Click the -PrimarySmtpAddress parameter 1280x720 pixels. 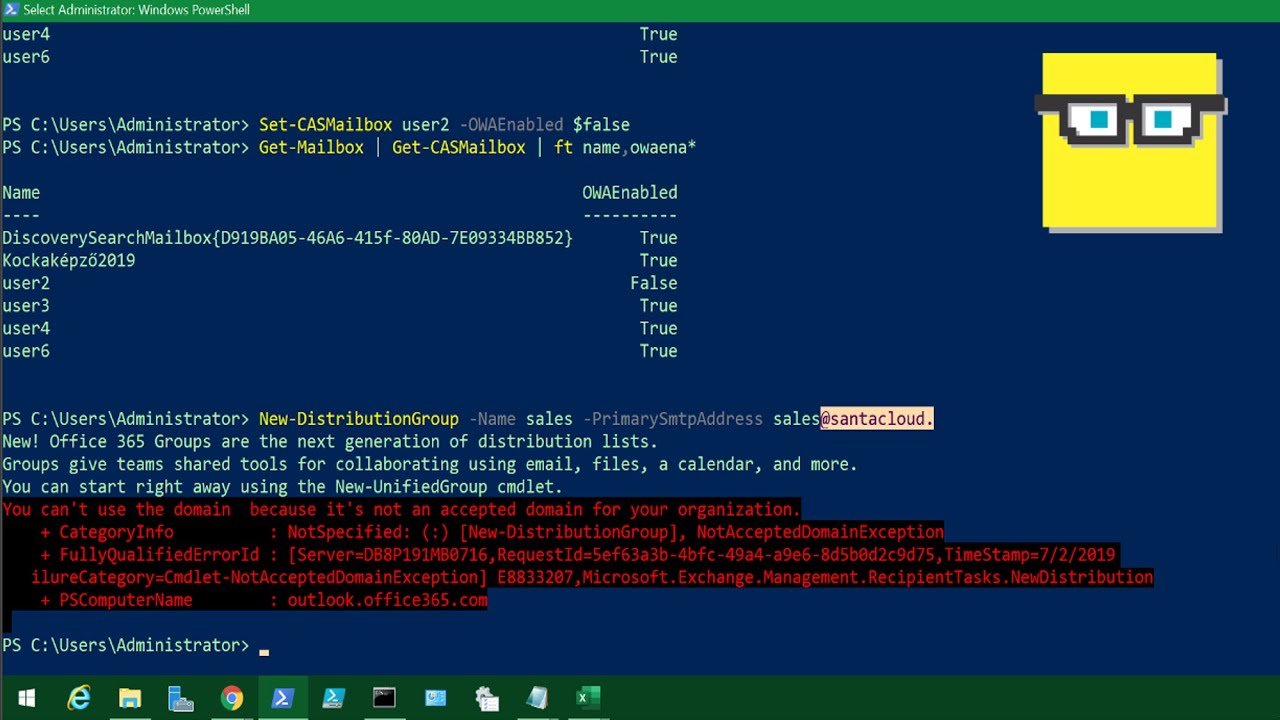click(x=672, y=419)
